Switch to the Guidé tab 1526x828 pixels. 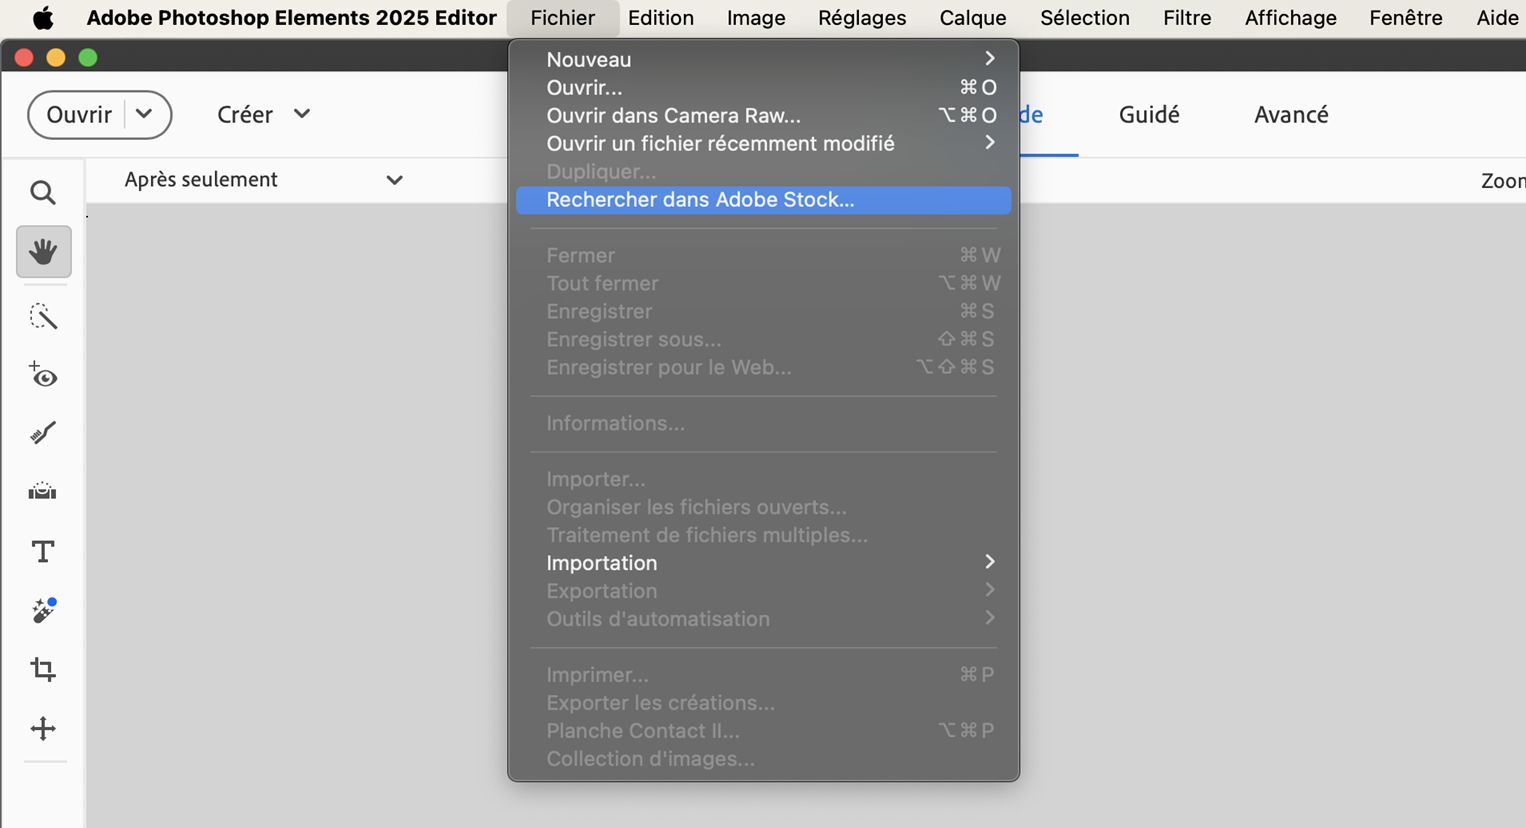point(1149,115)
